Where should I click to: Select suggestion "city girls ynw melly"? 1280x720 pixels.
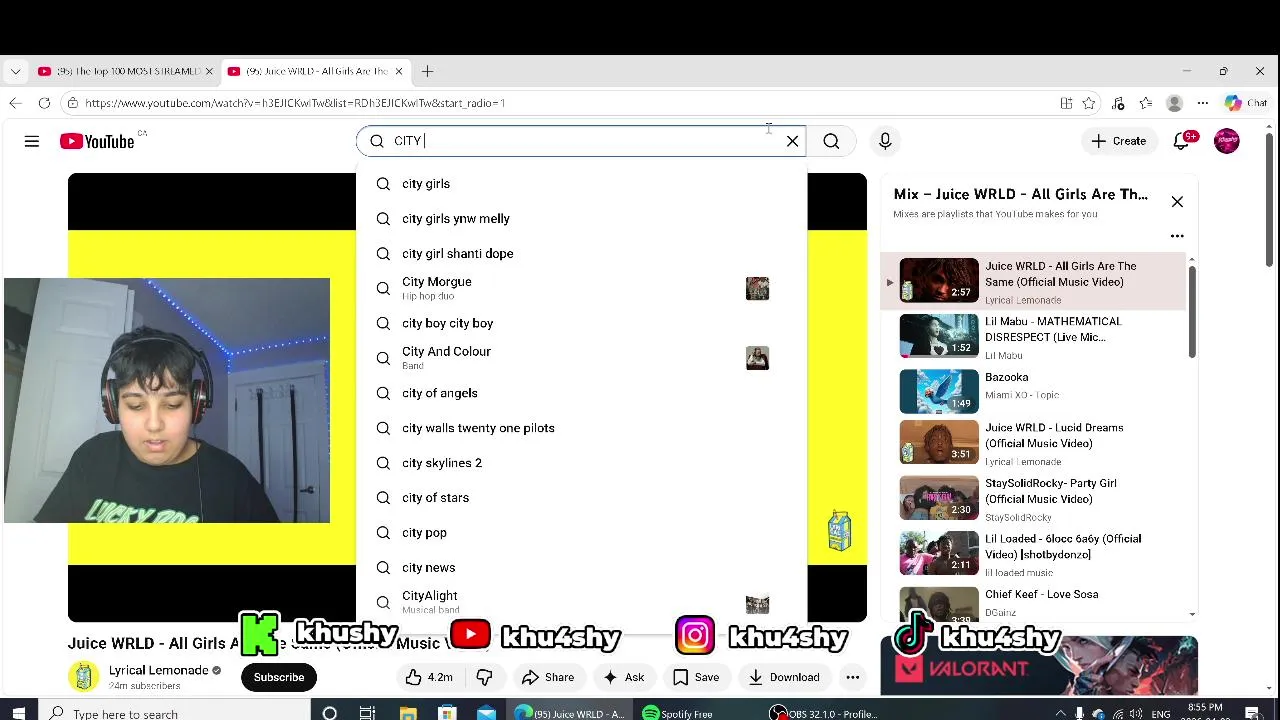(x=581, y=219)
